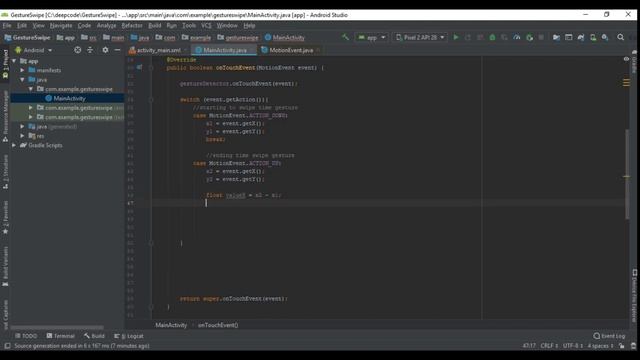Click the Stop button in the toolbar
640x360 pixels.
[541, 37]
